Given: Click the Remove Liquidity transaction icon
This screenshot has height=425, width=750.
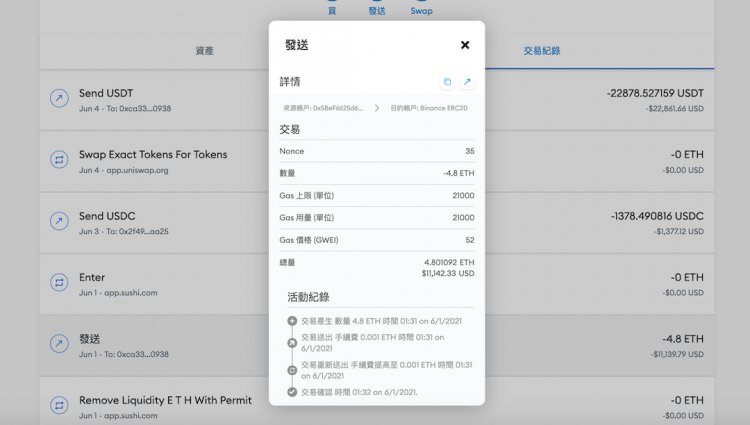Looking at the screenshot, I should 58,406.
